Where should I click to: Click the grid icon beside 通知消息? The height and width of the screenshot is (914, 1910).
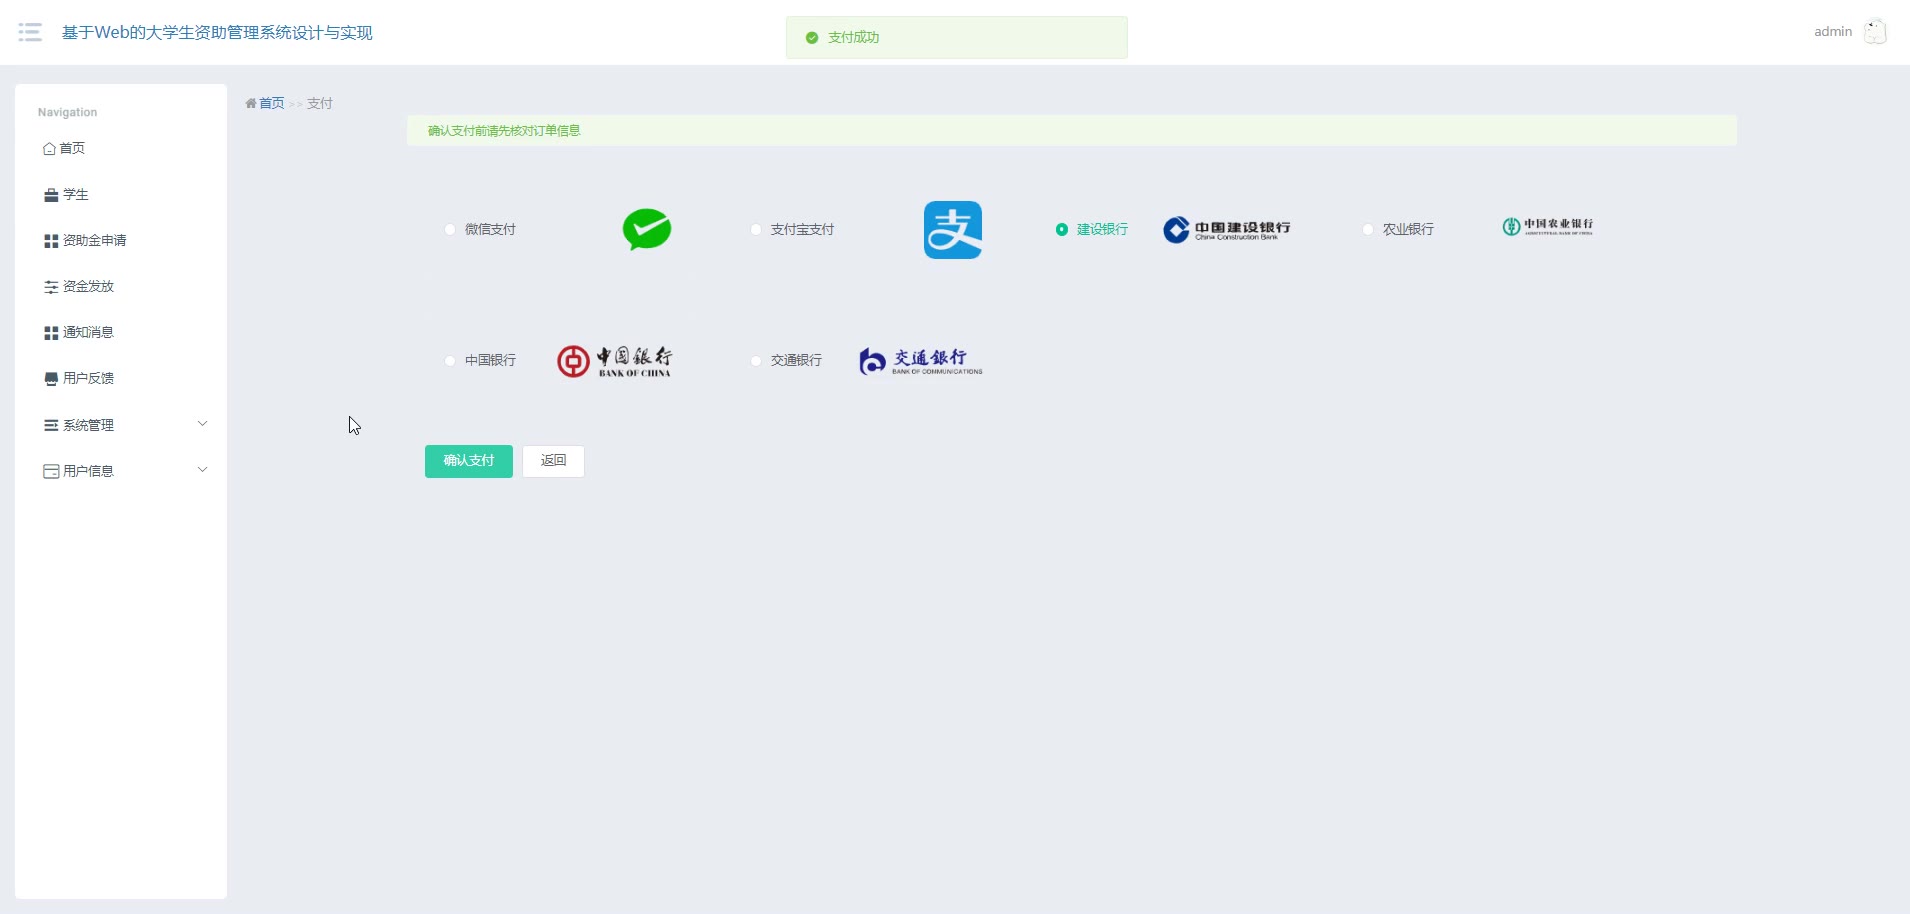(51, 333)
